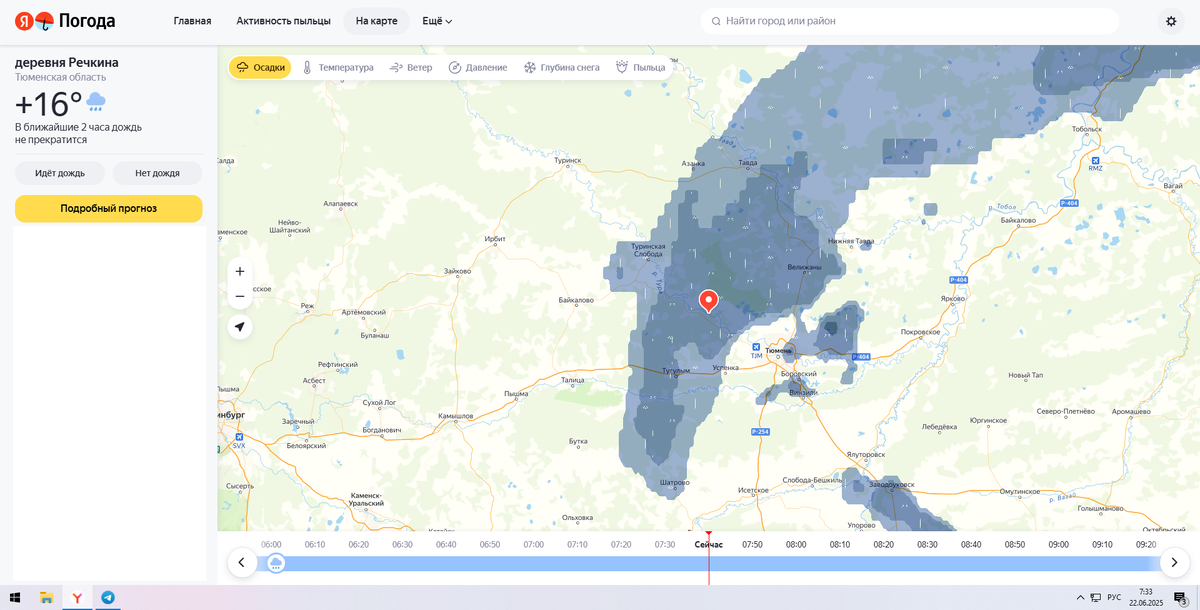Click the +16° temperature reading

(48, 104)
